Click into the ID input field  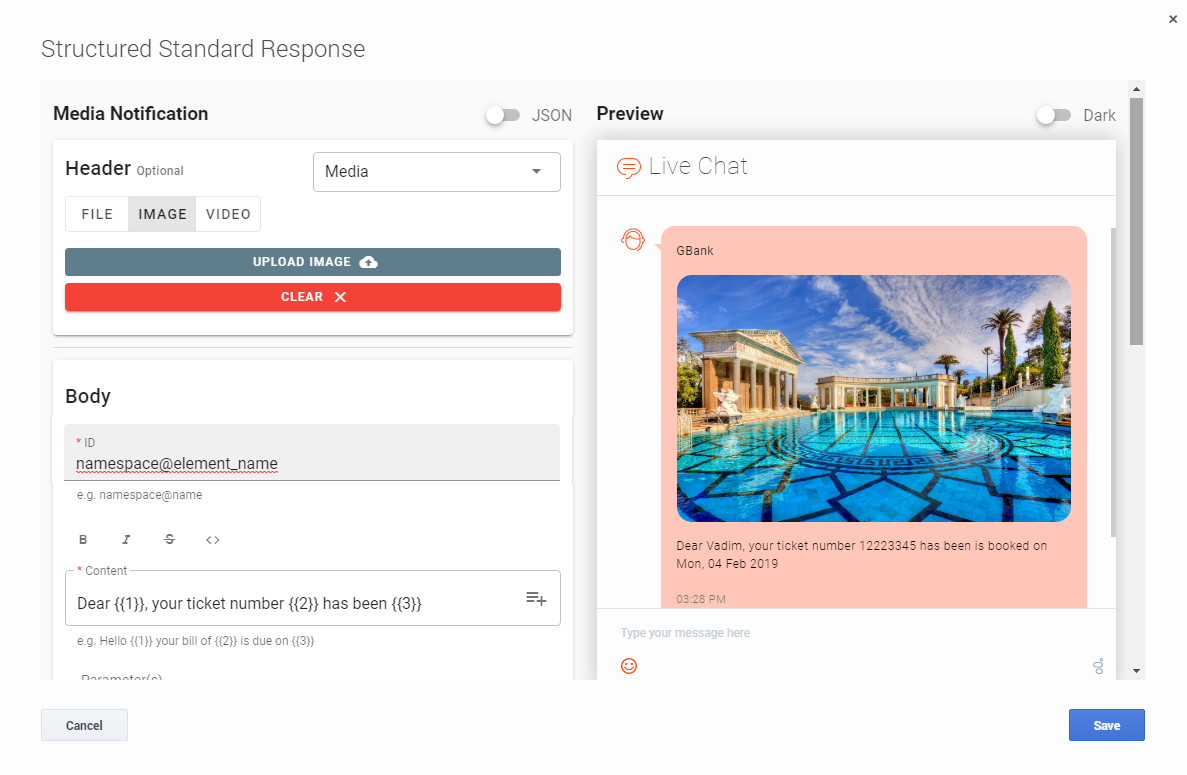click(x=312, y=463)
